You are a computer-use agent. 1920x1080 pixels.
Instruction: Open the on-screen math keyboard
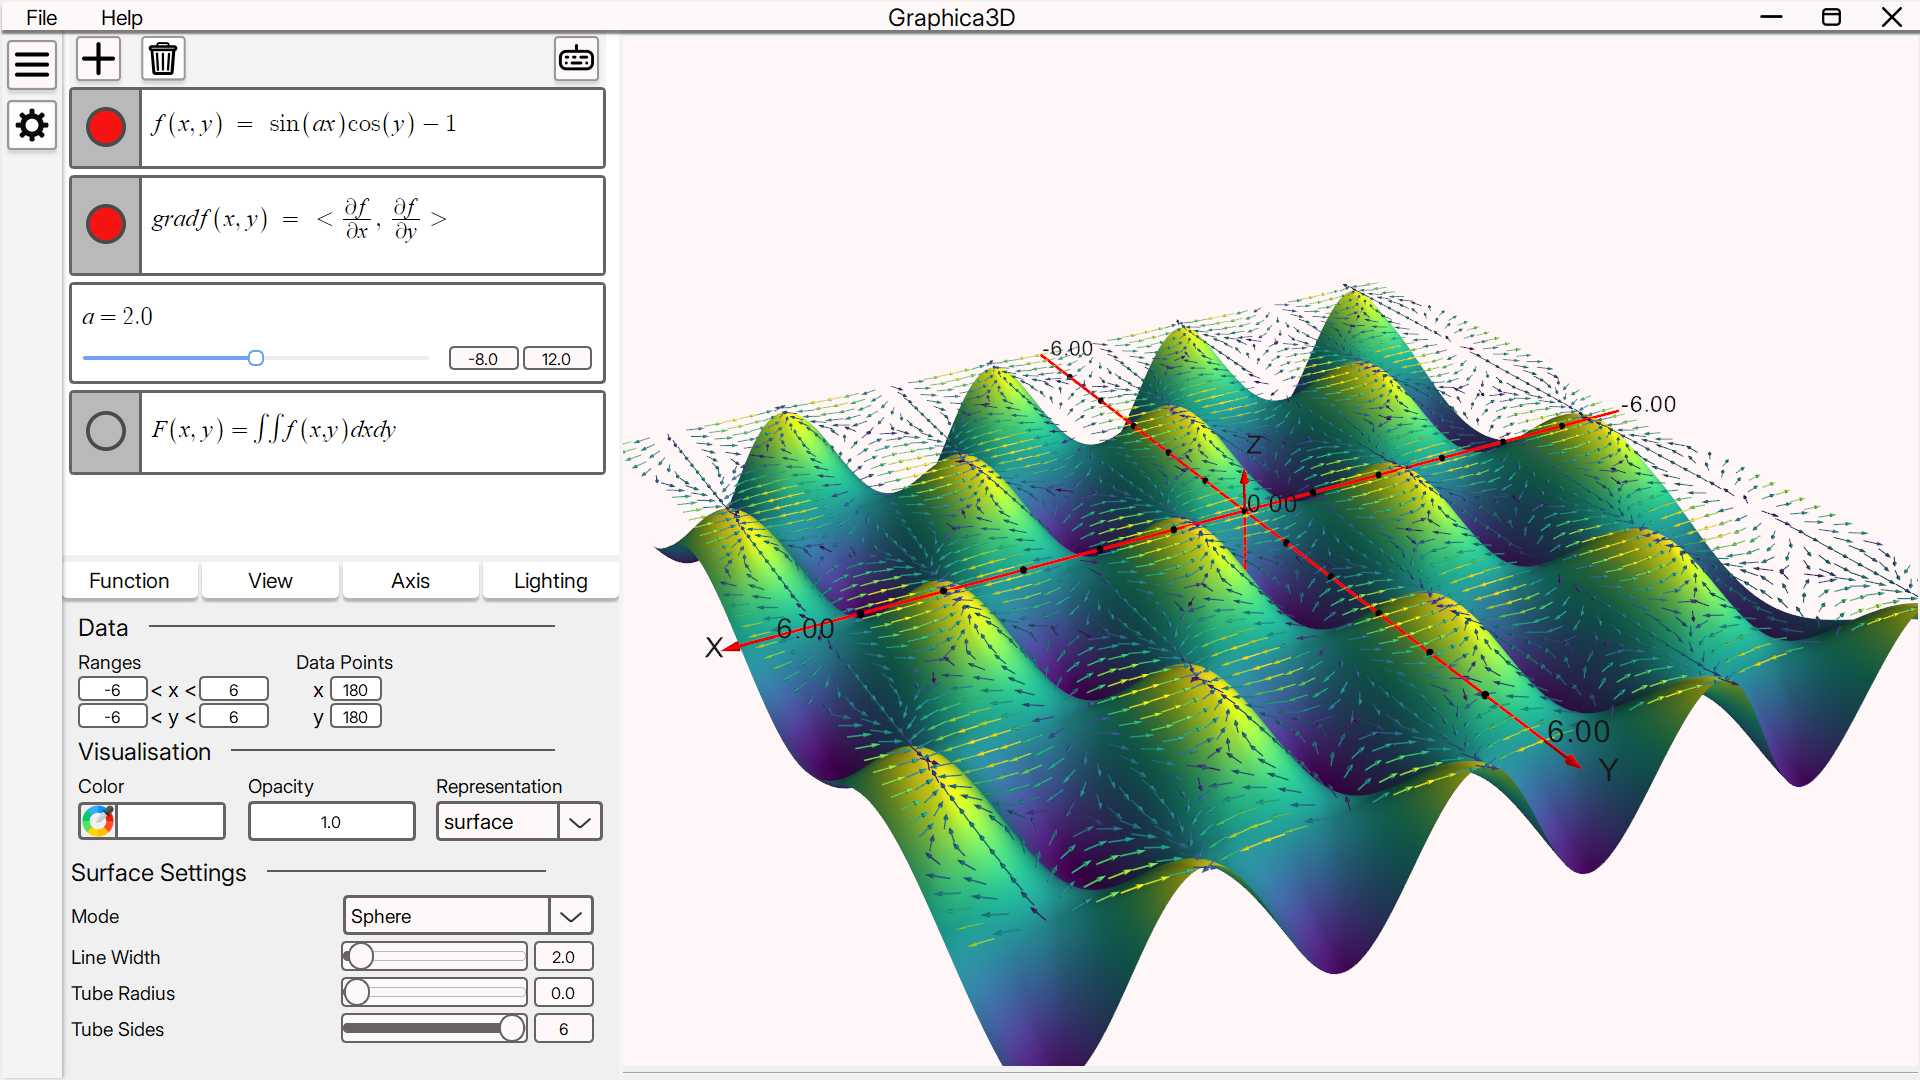(x=577, y=59)
